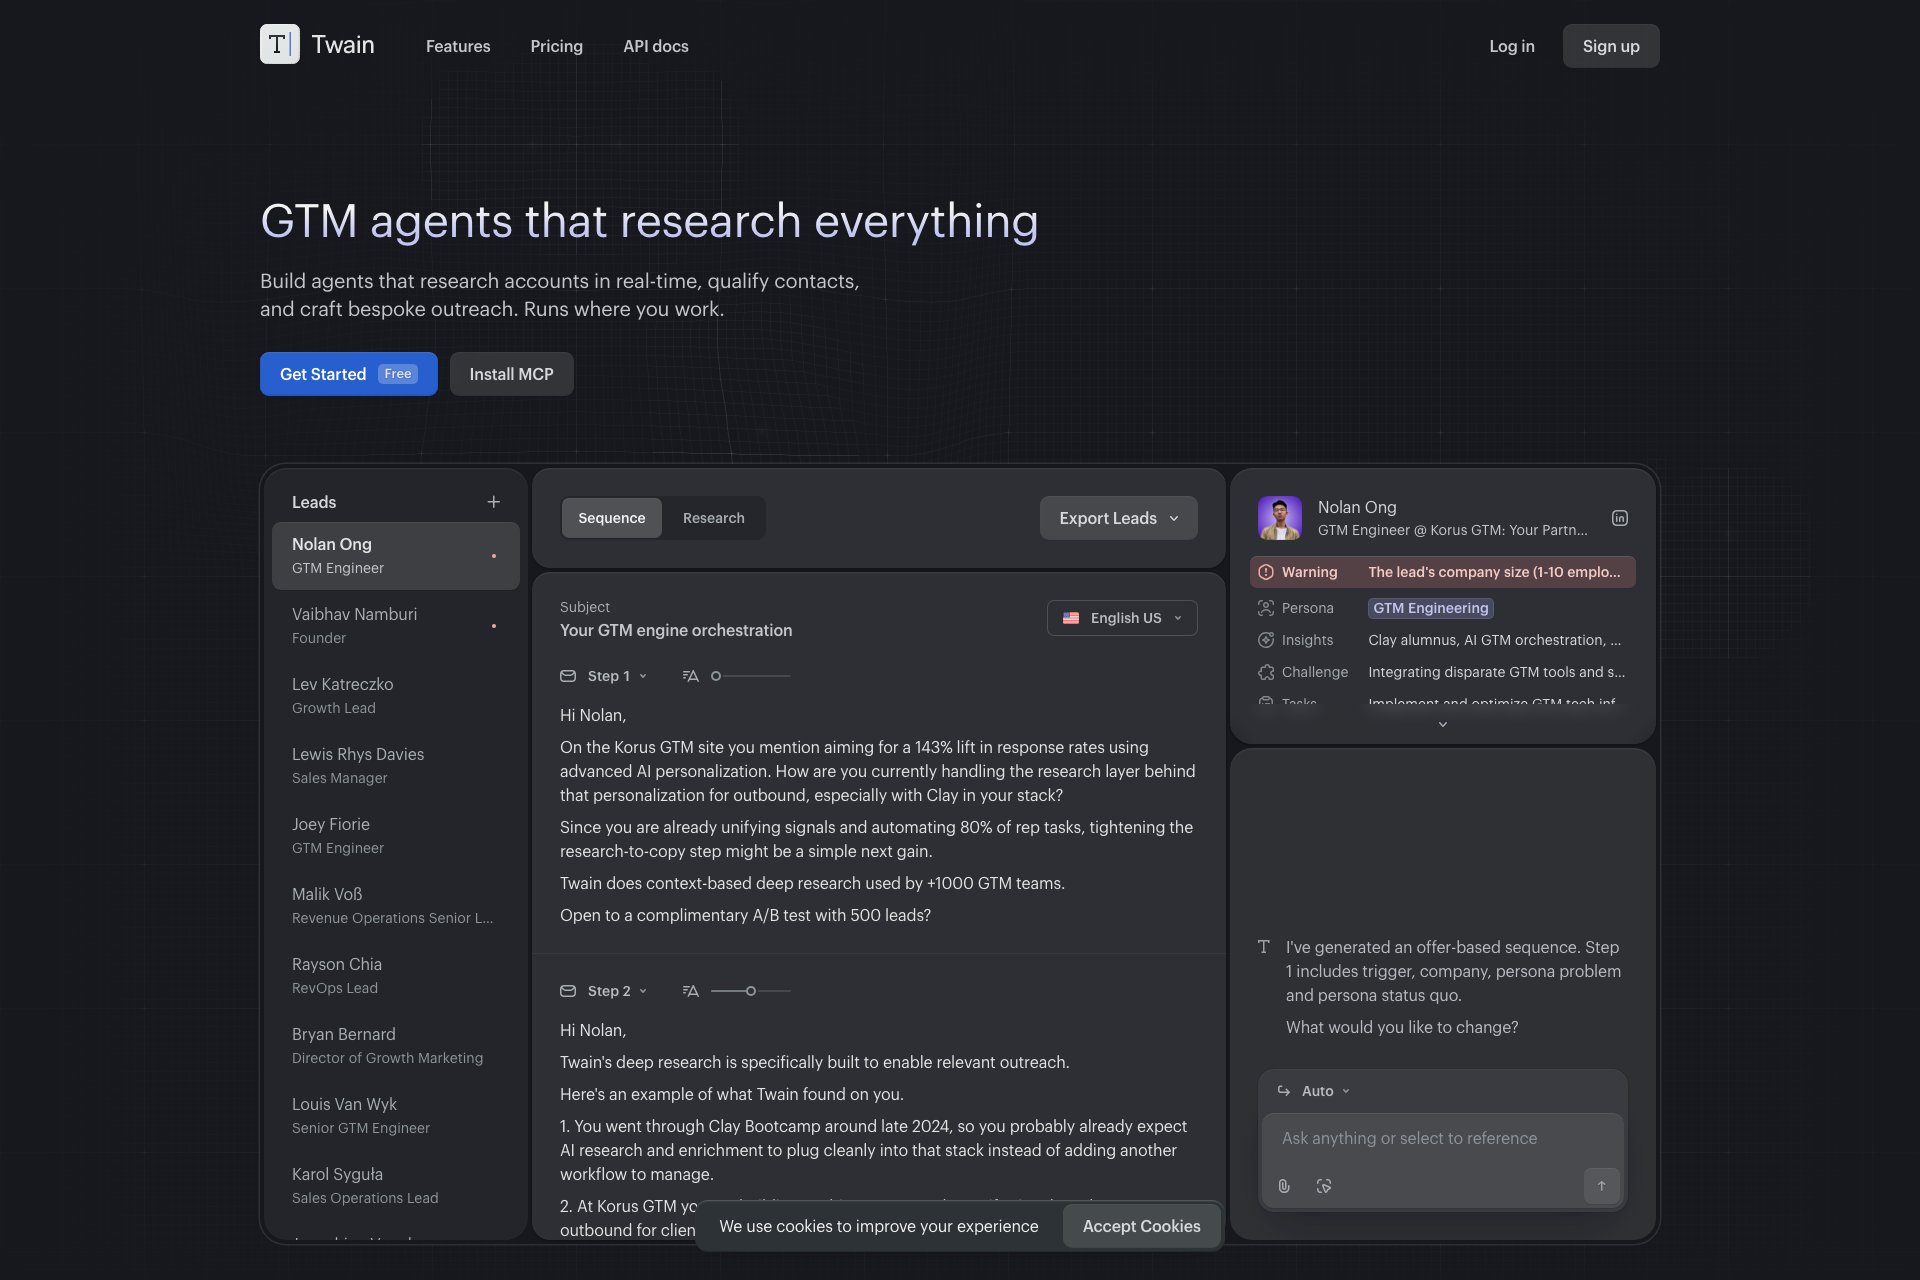Switch to the Research view

(x=713, y=518)
